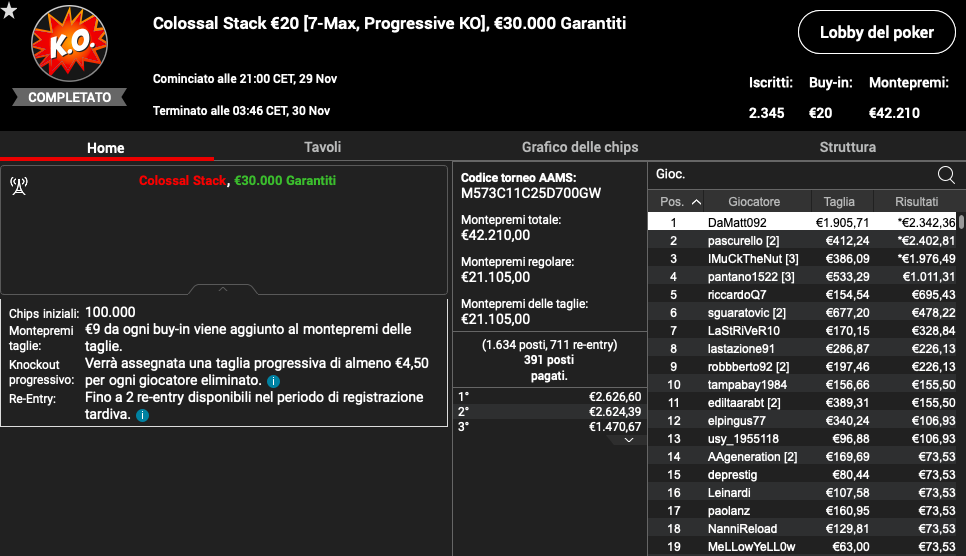Expand the payout list down chevron
The height and width of the screenshot is (556, 966).
coord(627,440)
